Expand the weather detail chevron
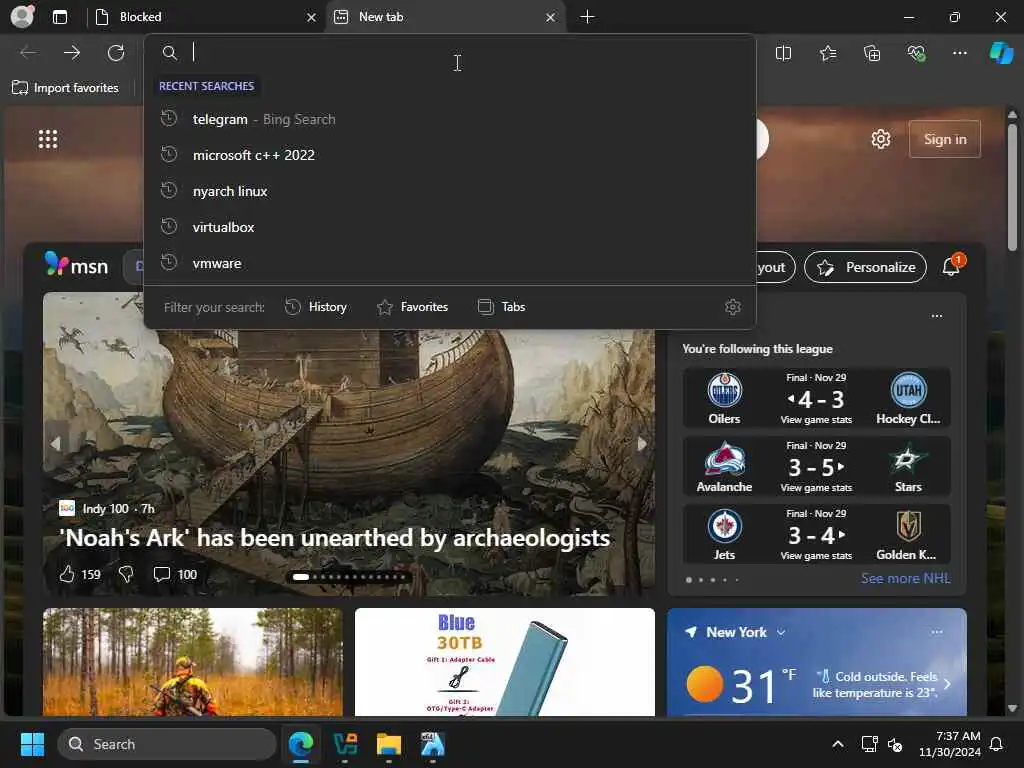This screenshot has height=768, width=1024. tap(947, 684)
